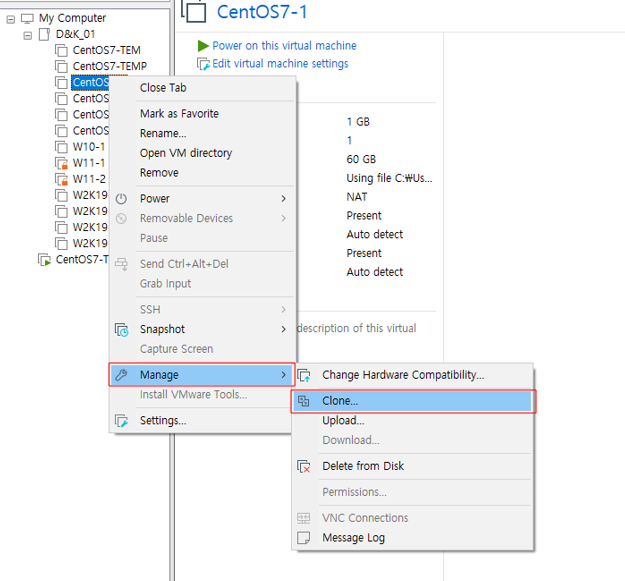Open the Manage menu entry
The image size is (625, 581).
pyautogui.click(x=202, y=375)
